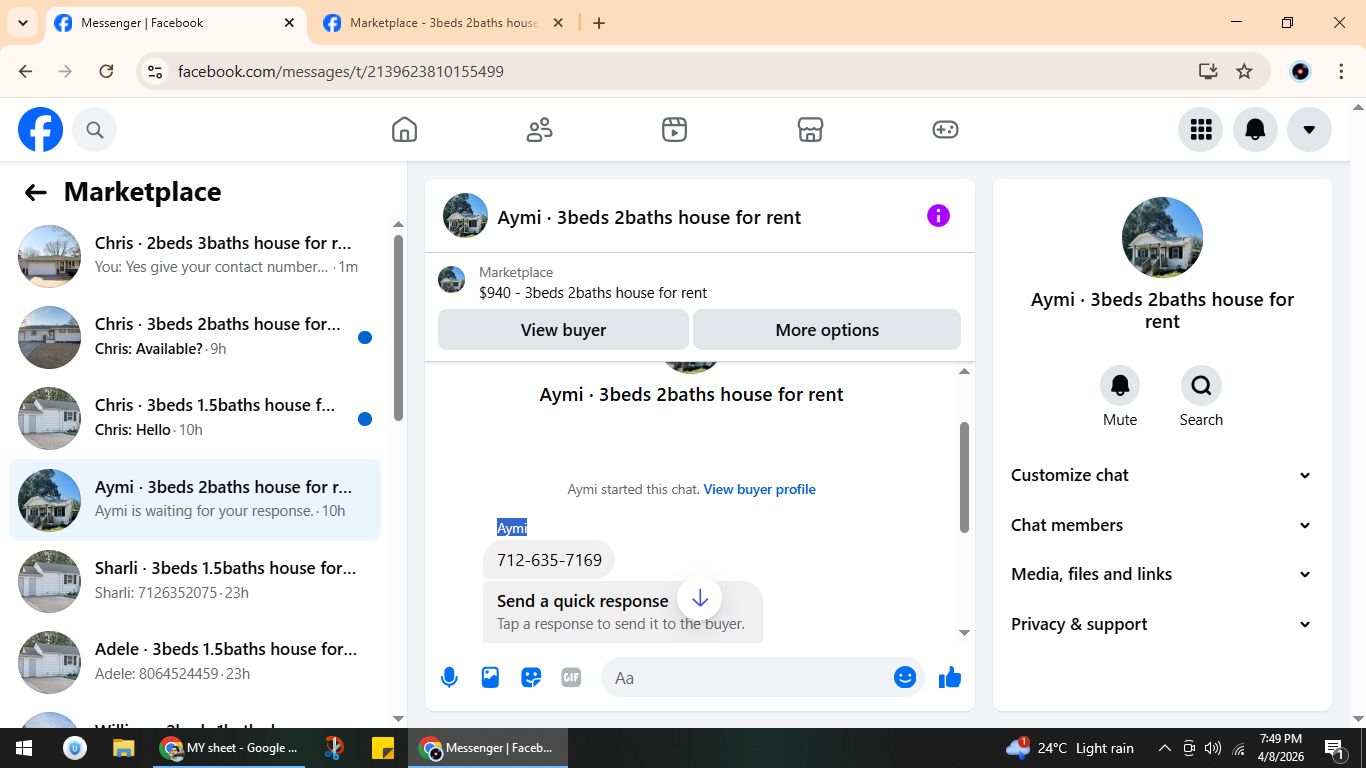Image resolution: width=1366 pixels, height=768 pixels.
Task: Click the conversation list scrollbar
Action: coord(398,328)
